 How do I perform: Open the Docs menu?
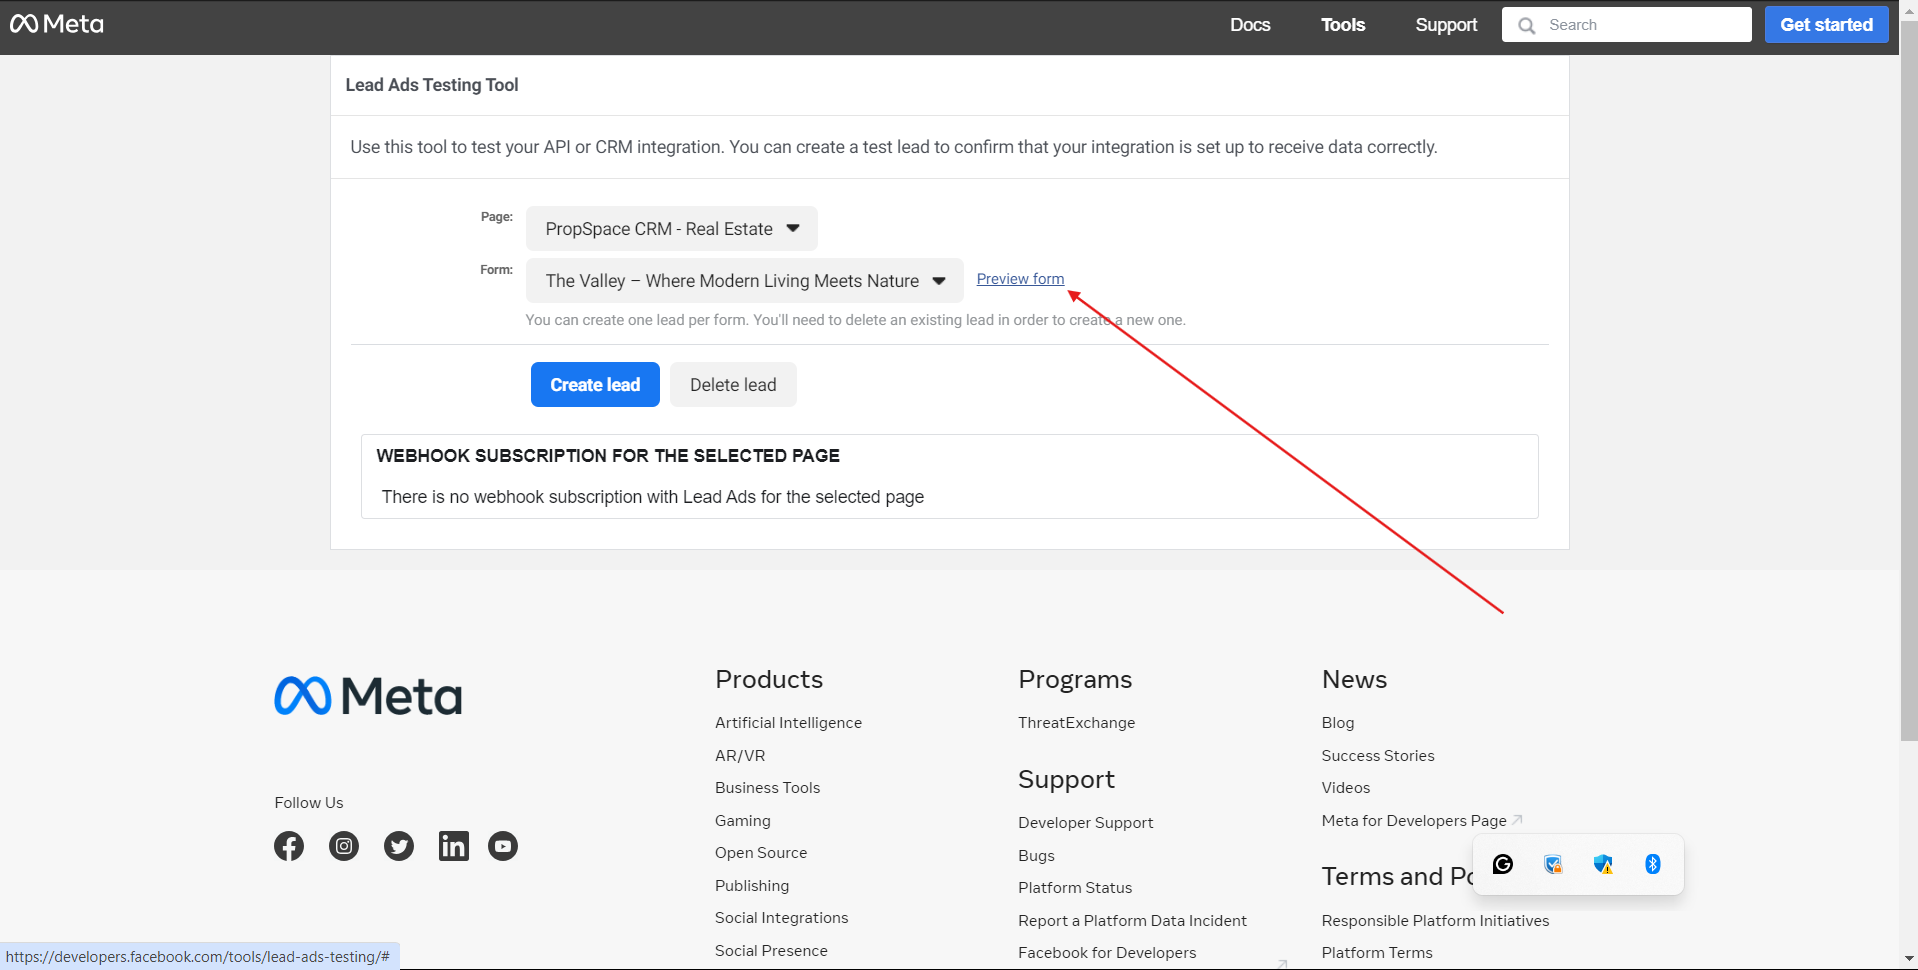(x=1250, y=25)
